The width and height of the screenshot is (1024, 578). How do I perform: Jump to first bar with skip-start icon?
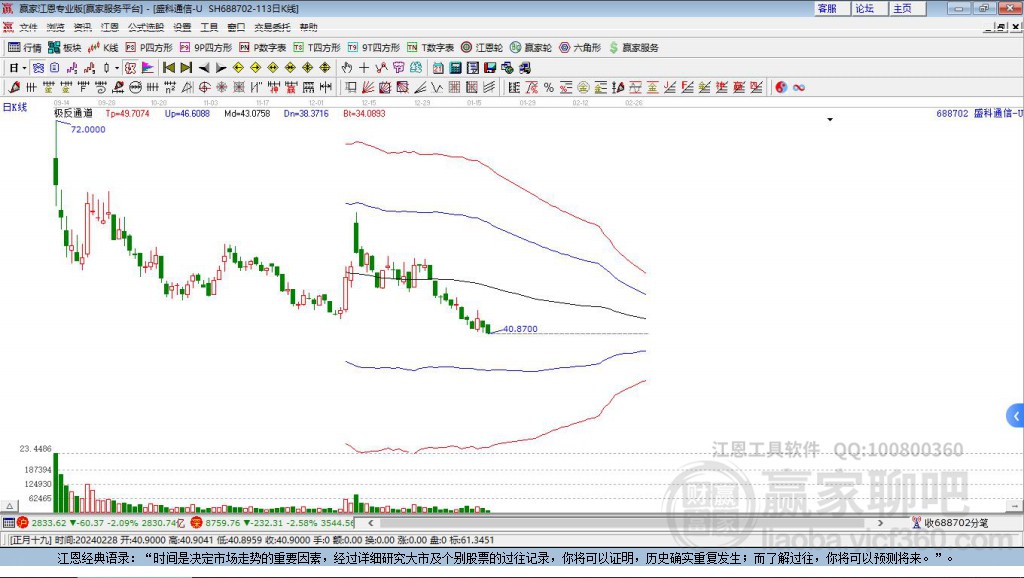click(168, 68)
